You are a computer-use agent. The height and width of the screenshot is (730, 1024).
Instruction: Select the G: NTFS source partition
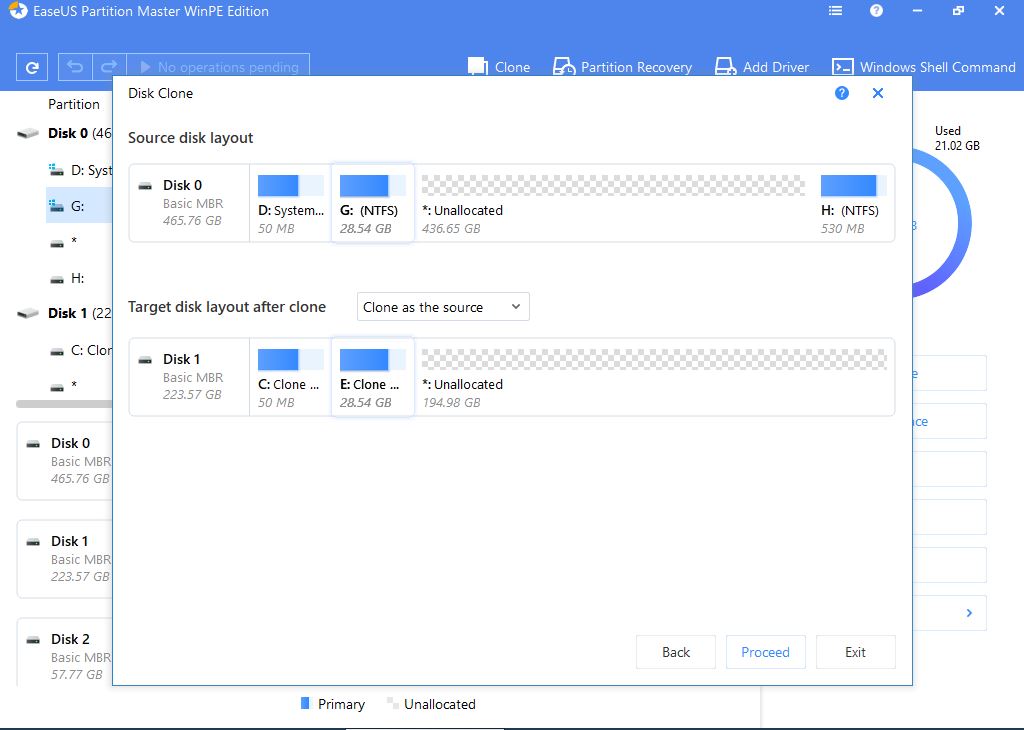372,203
